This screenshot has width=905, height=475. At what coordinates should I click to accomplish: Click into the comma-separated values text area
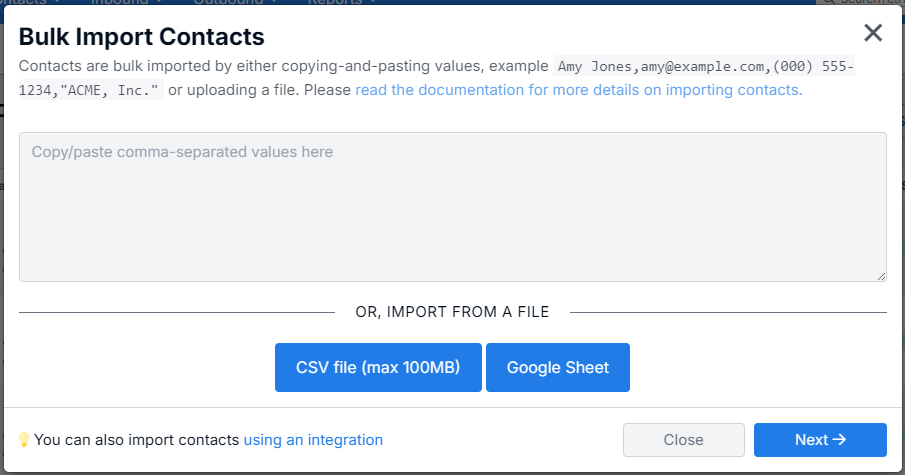(x=452, y=206)
